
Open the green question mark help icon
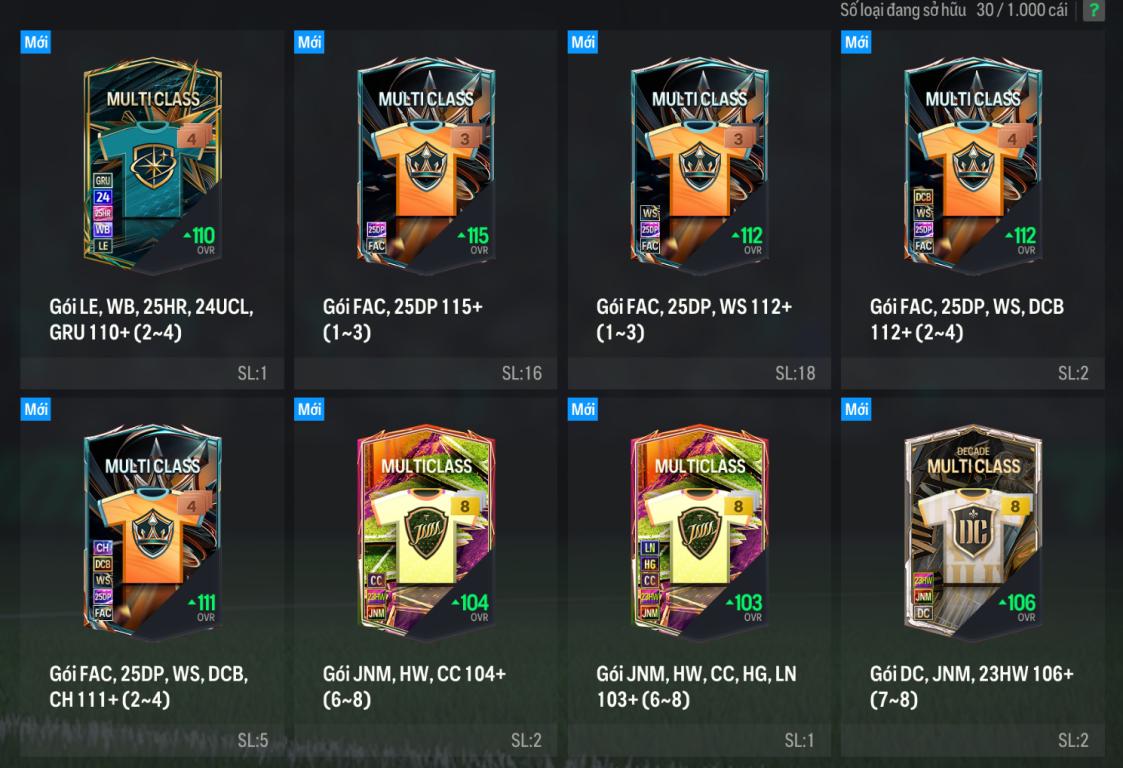[1093, 10]
